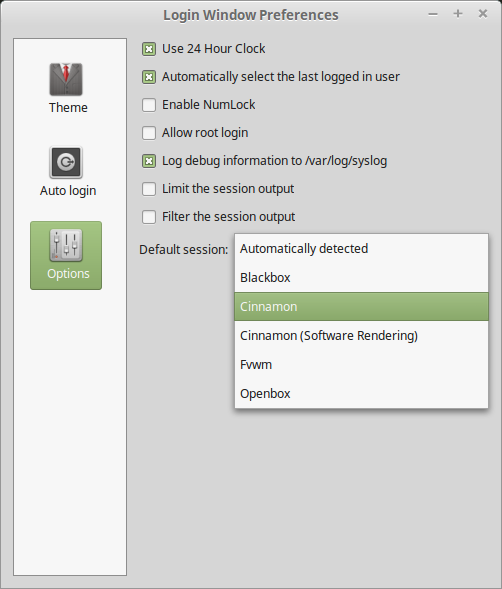Uncheck Automatically select the last logged in user
The image size is (502, 589).
click(x=149, y=77)
